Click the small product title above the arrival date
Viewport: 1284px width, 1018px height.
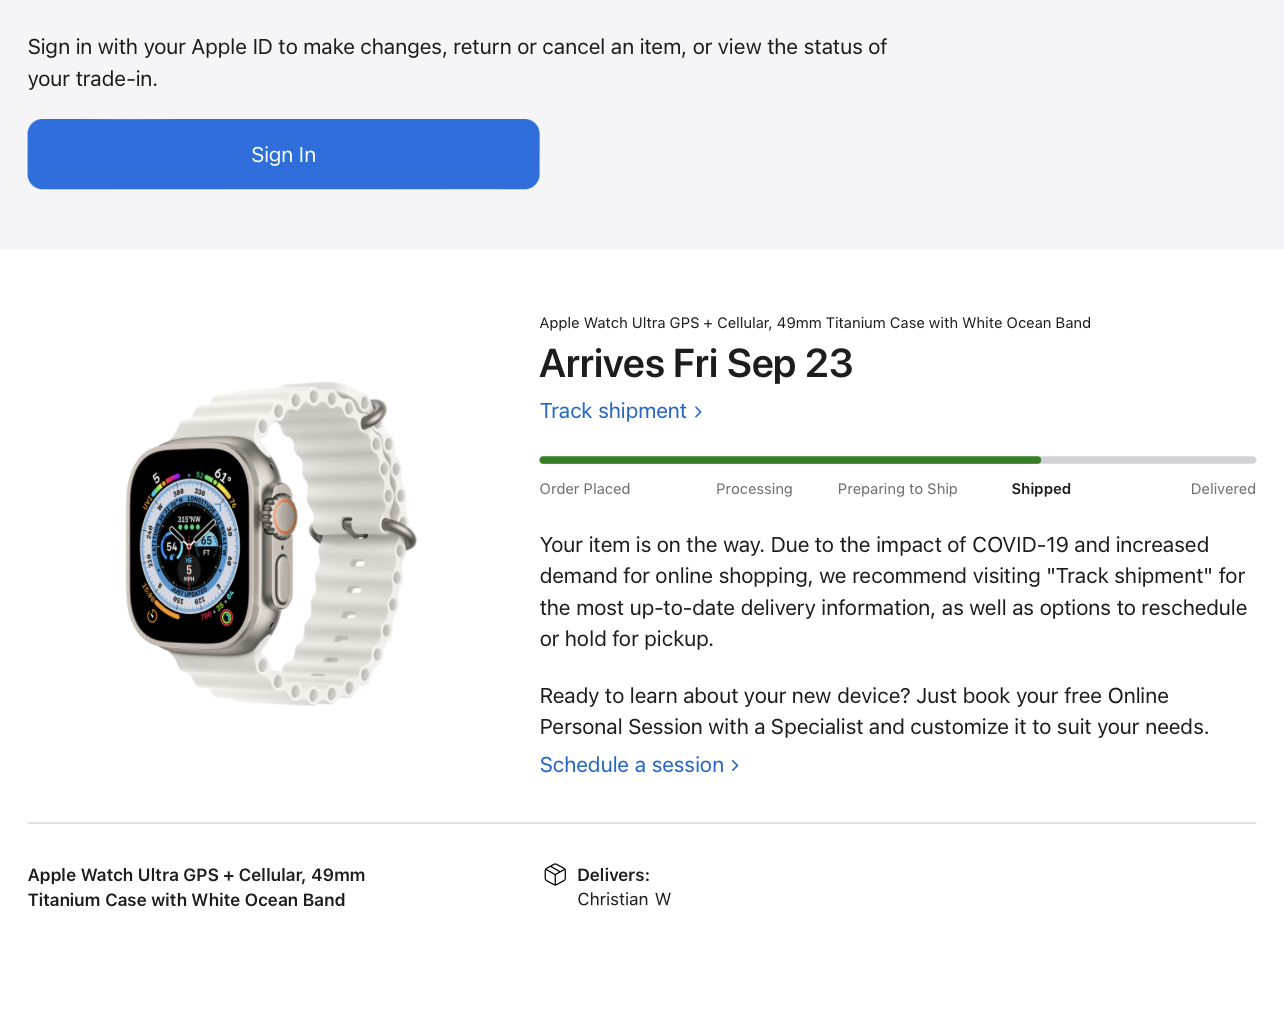point(814,323)
